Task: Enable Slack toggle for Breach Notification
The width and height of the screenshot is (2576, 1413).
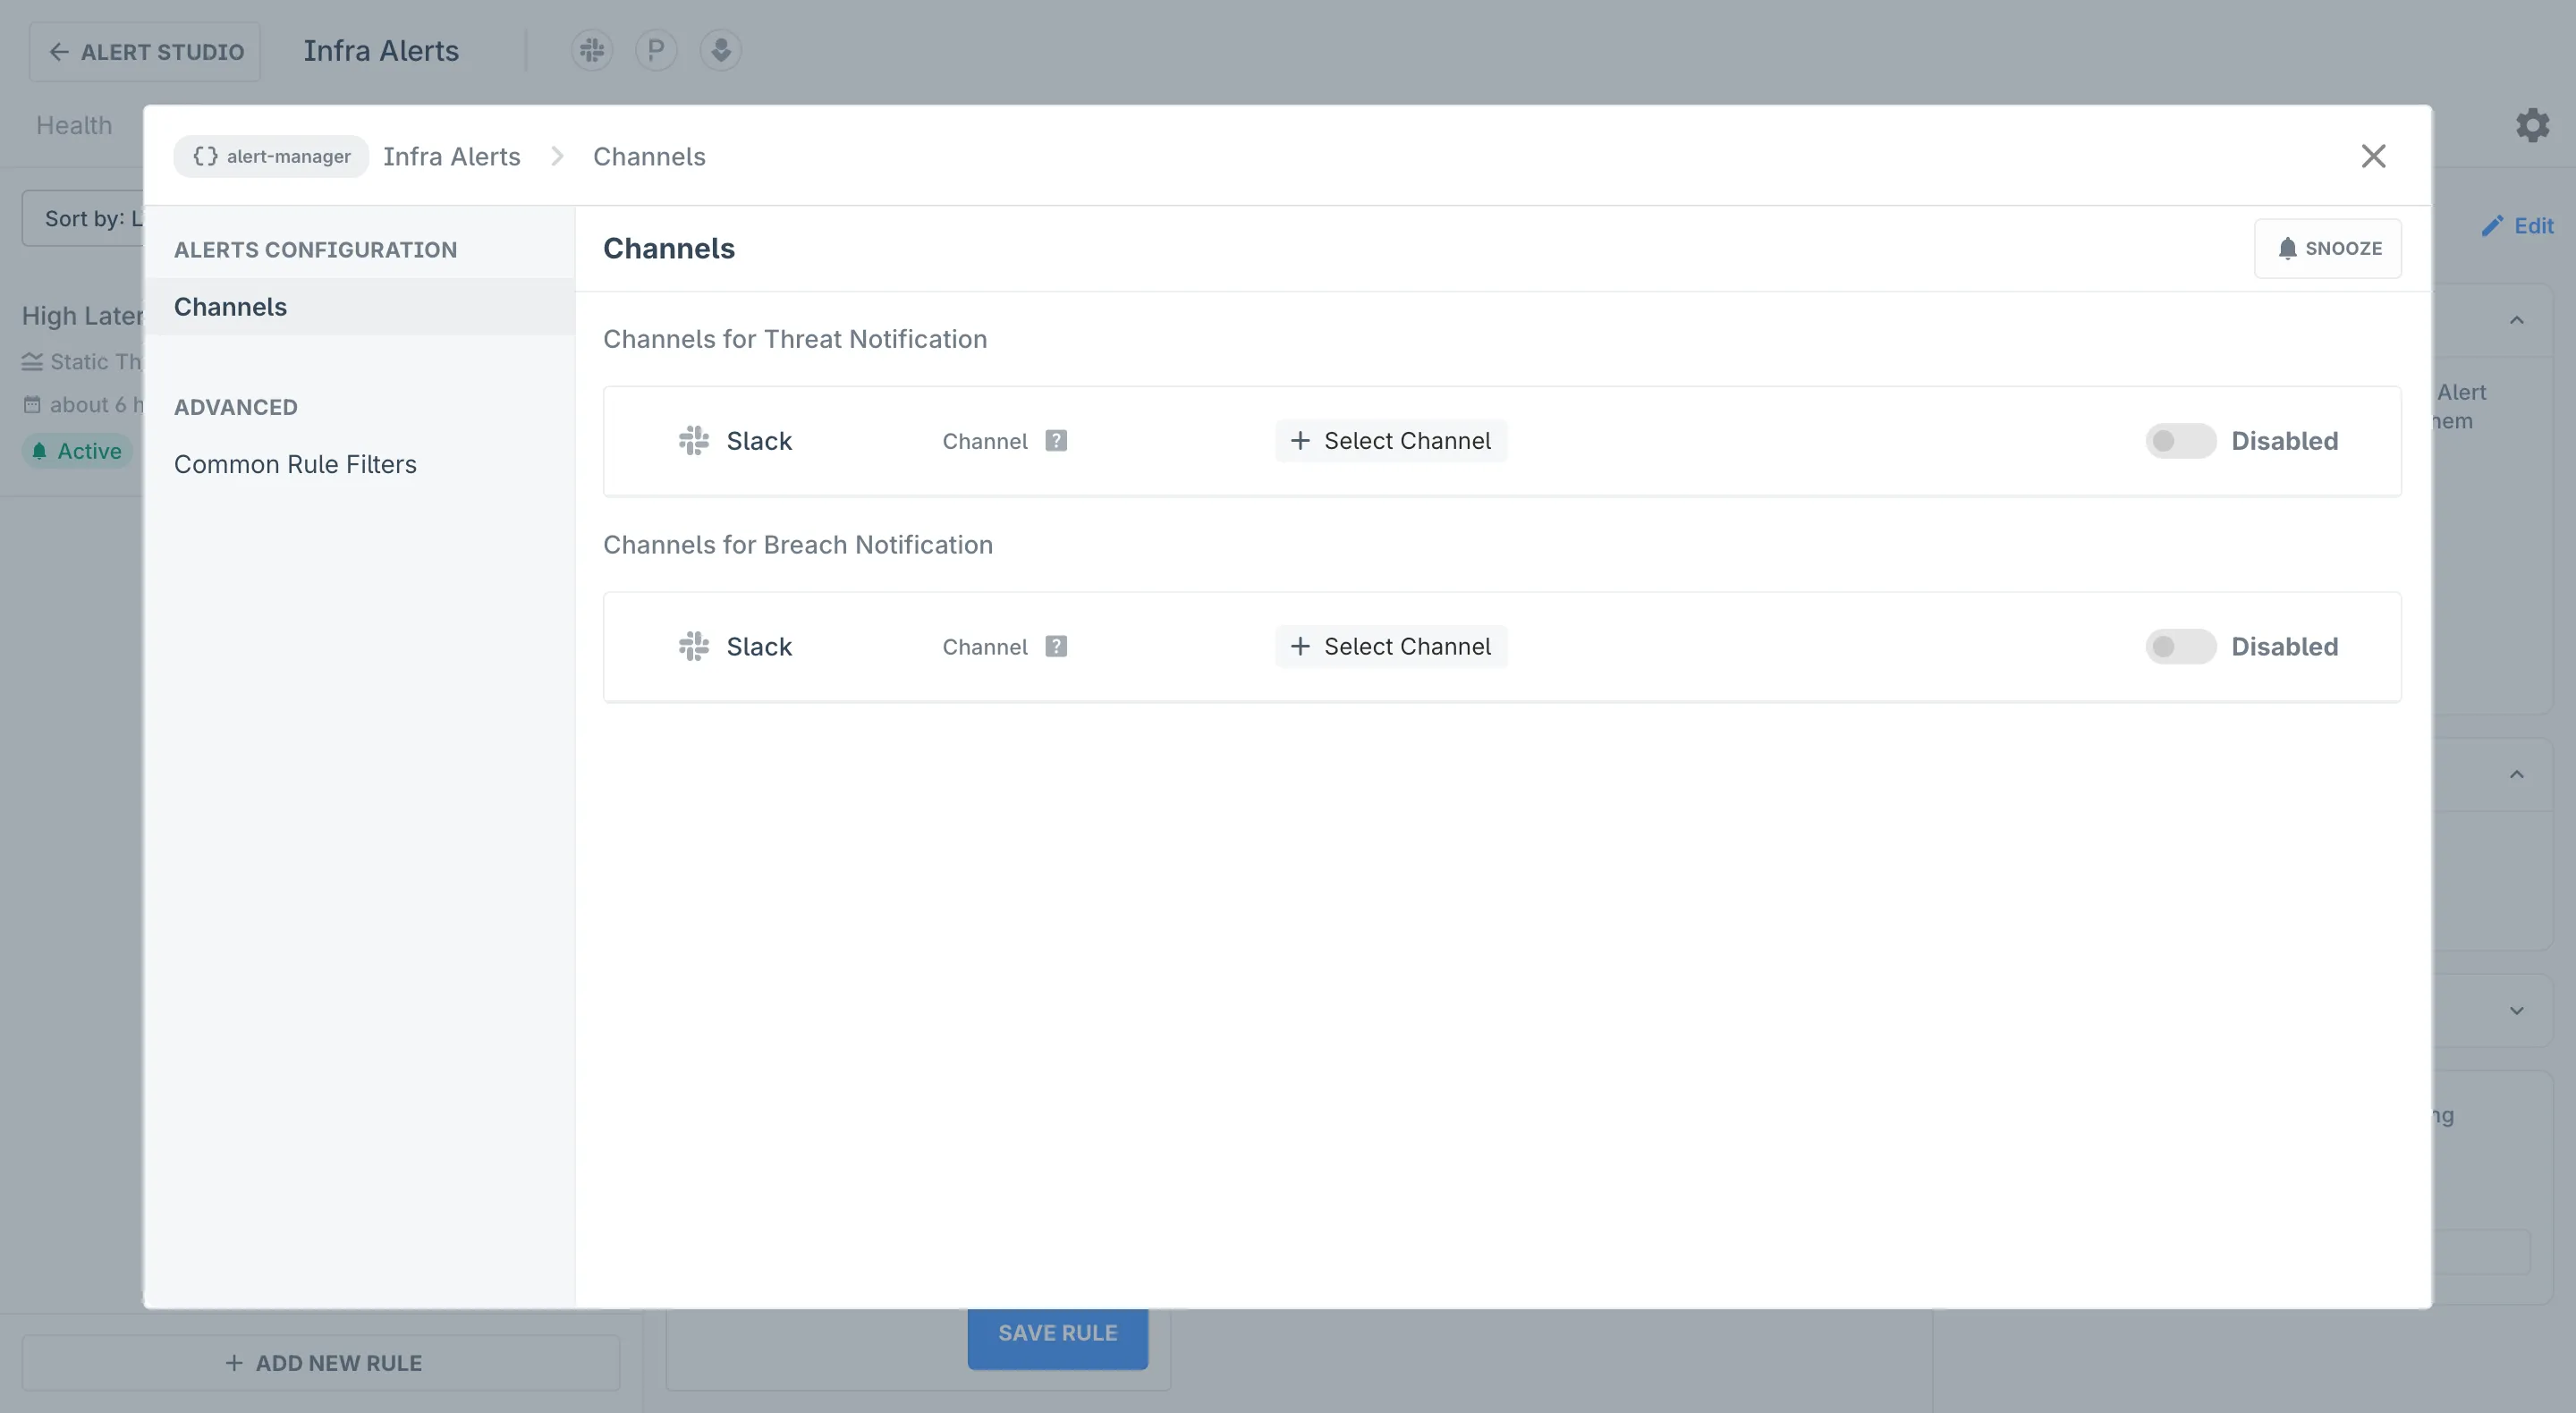Action: point(2180,647)
